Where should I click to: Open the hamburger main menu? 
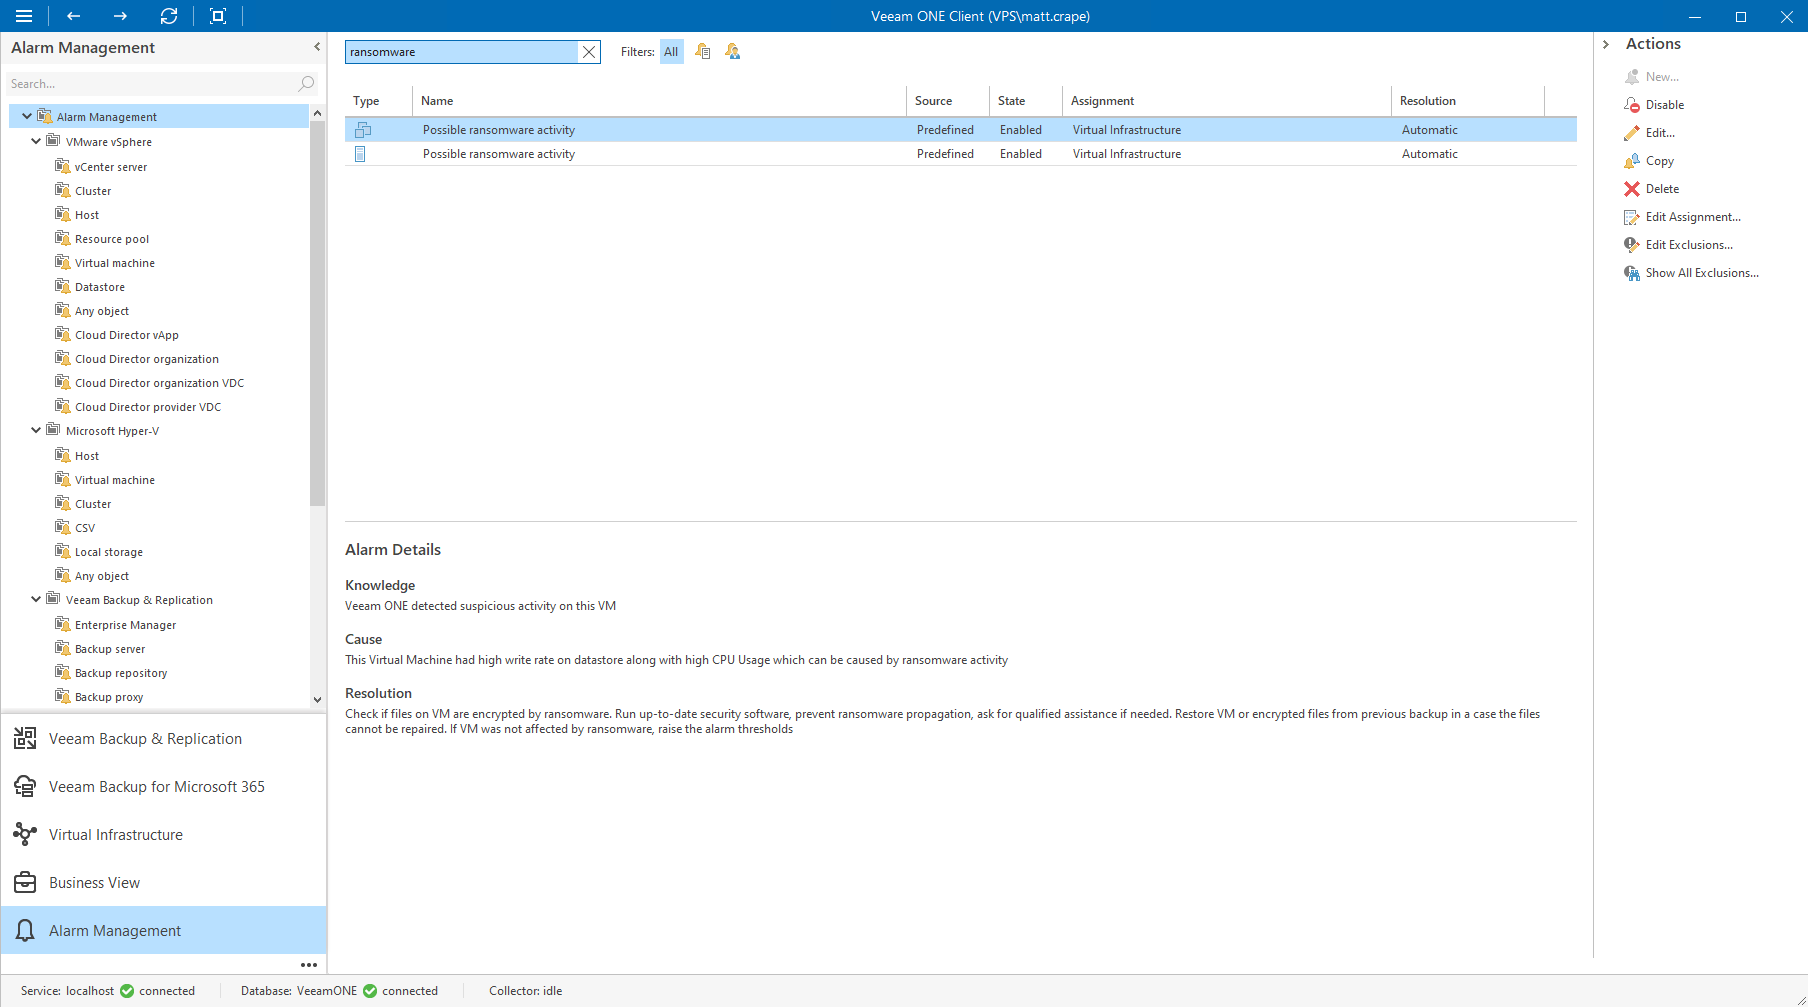(x=24, y=16)
